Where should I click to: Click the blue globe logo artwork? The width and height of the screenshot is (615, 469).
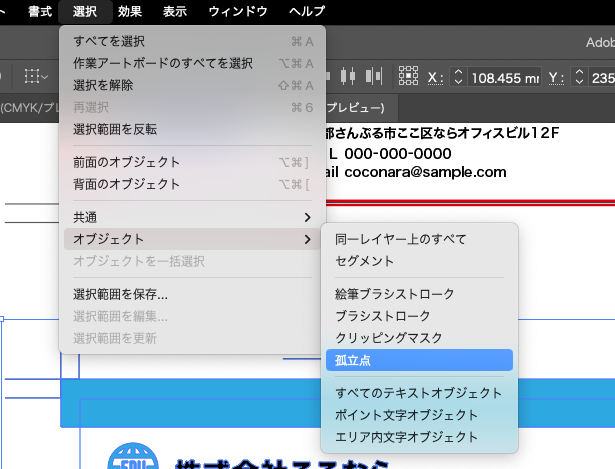[x=133, y=457]
